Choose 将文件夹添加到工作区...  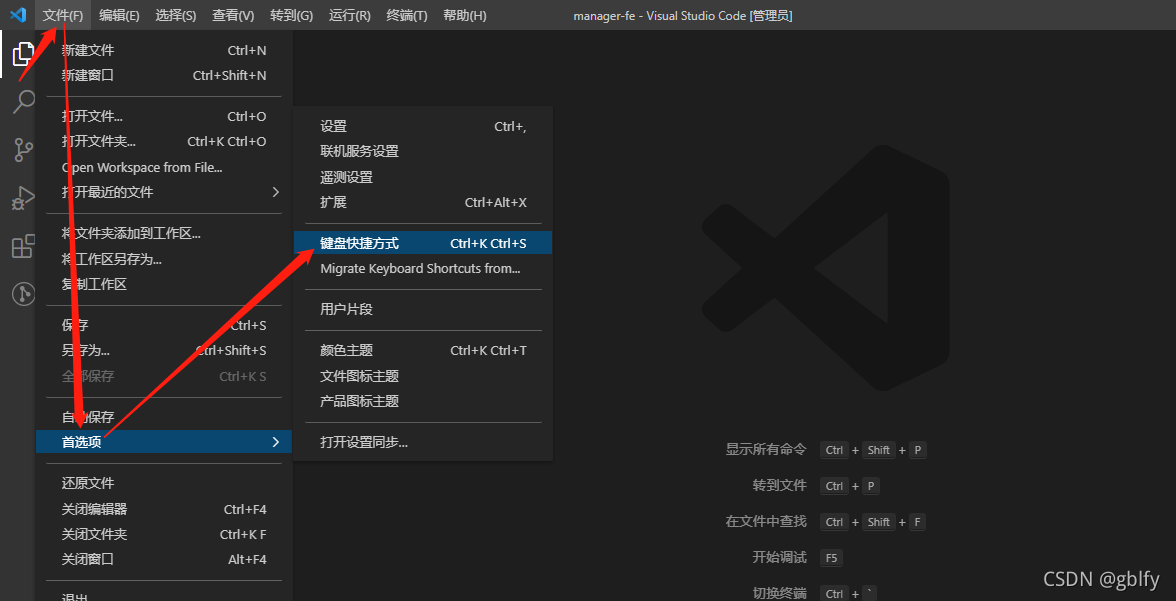pos(164,233)
